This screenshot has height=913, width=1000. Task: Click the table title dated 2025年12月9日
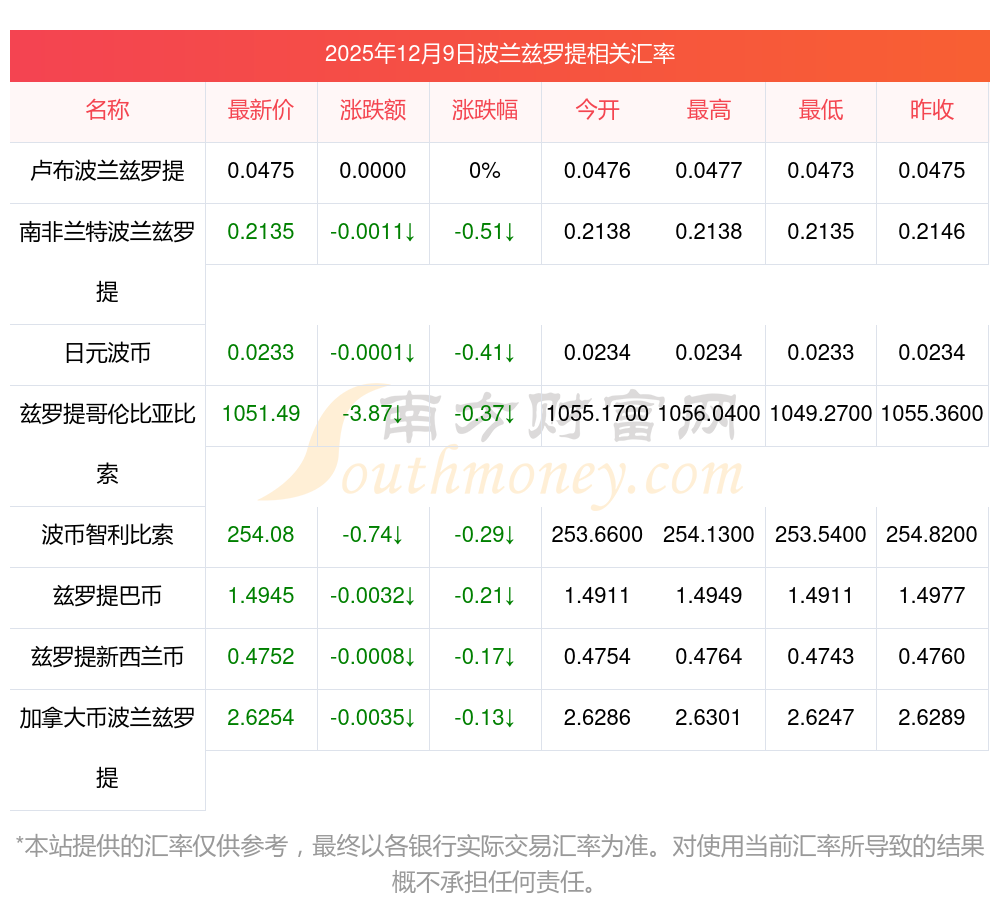pos(499,54)
